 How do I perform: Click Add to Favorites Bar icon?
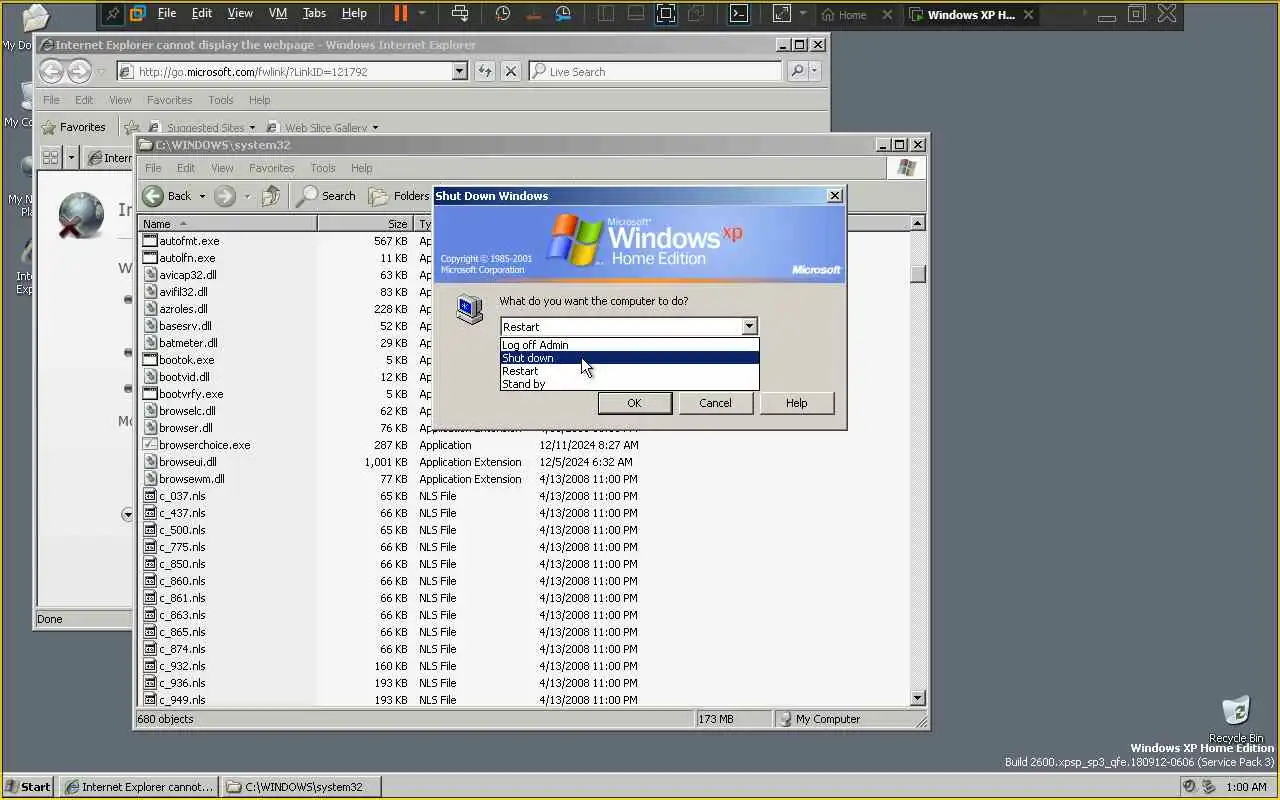coord(131,127)
